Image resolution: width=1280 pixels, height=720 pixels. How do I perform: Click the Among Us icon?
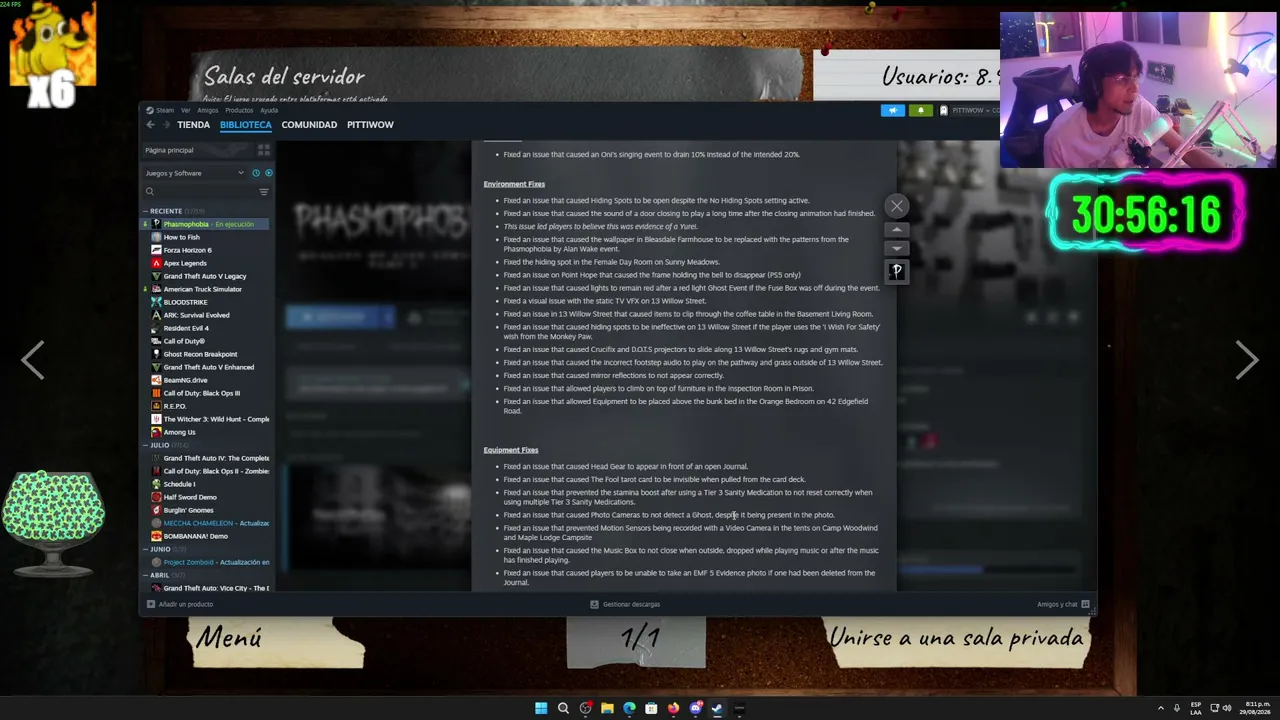(x=156, y=432)
